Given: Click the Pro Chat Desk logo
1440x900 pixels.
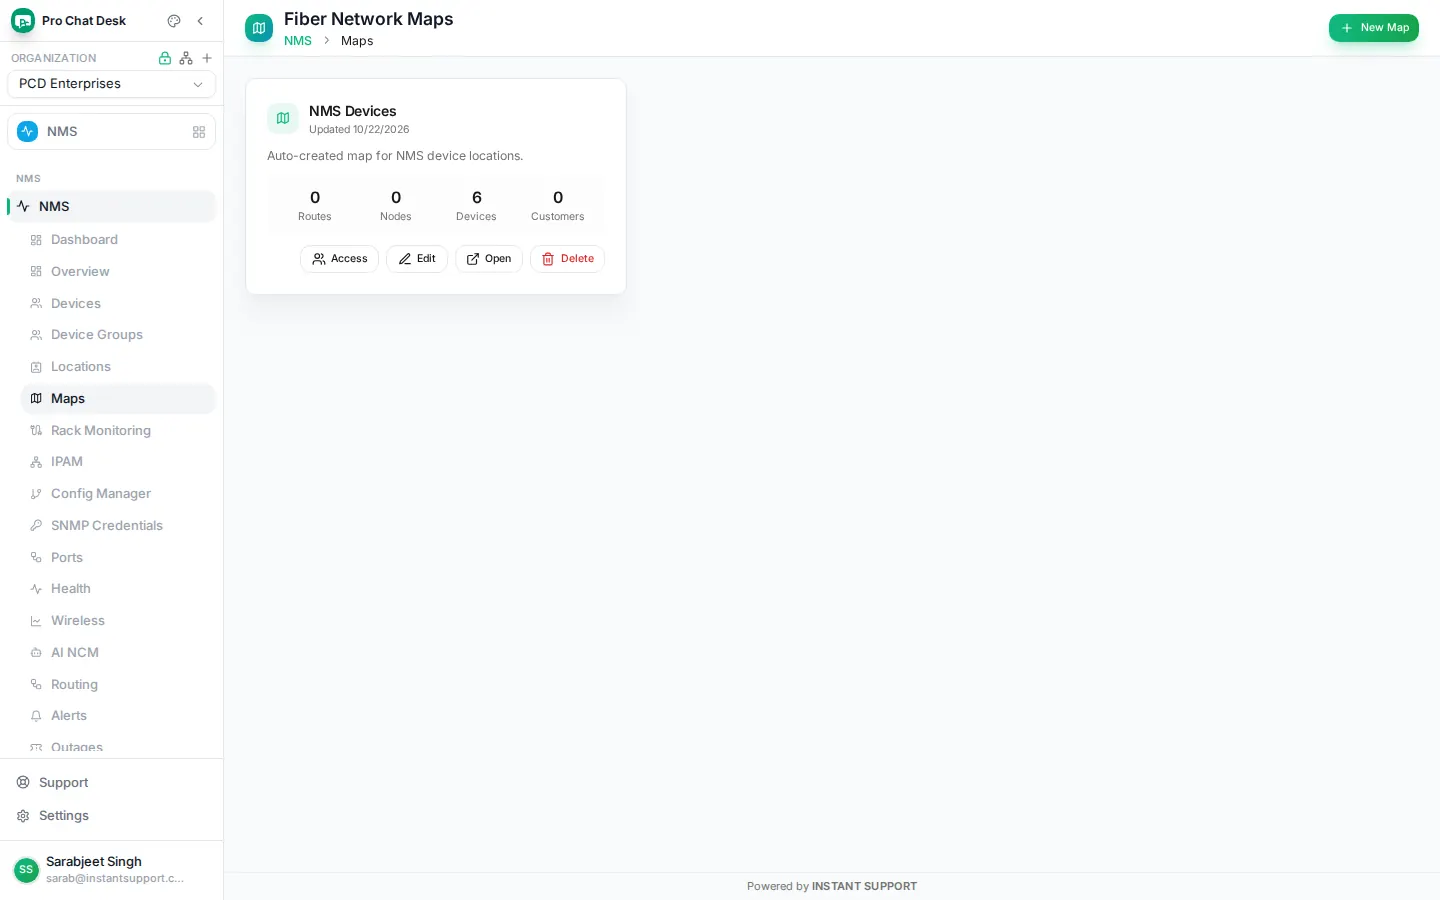Looking at the screenshot, I should click(x=23, y=21).
